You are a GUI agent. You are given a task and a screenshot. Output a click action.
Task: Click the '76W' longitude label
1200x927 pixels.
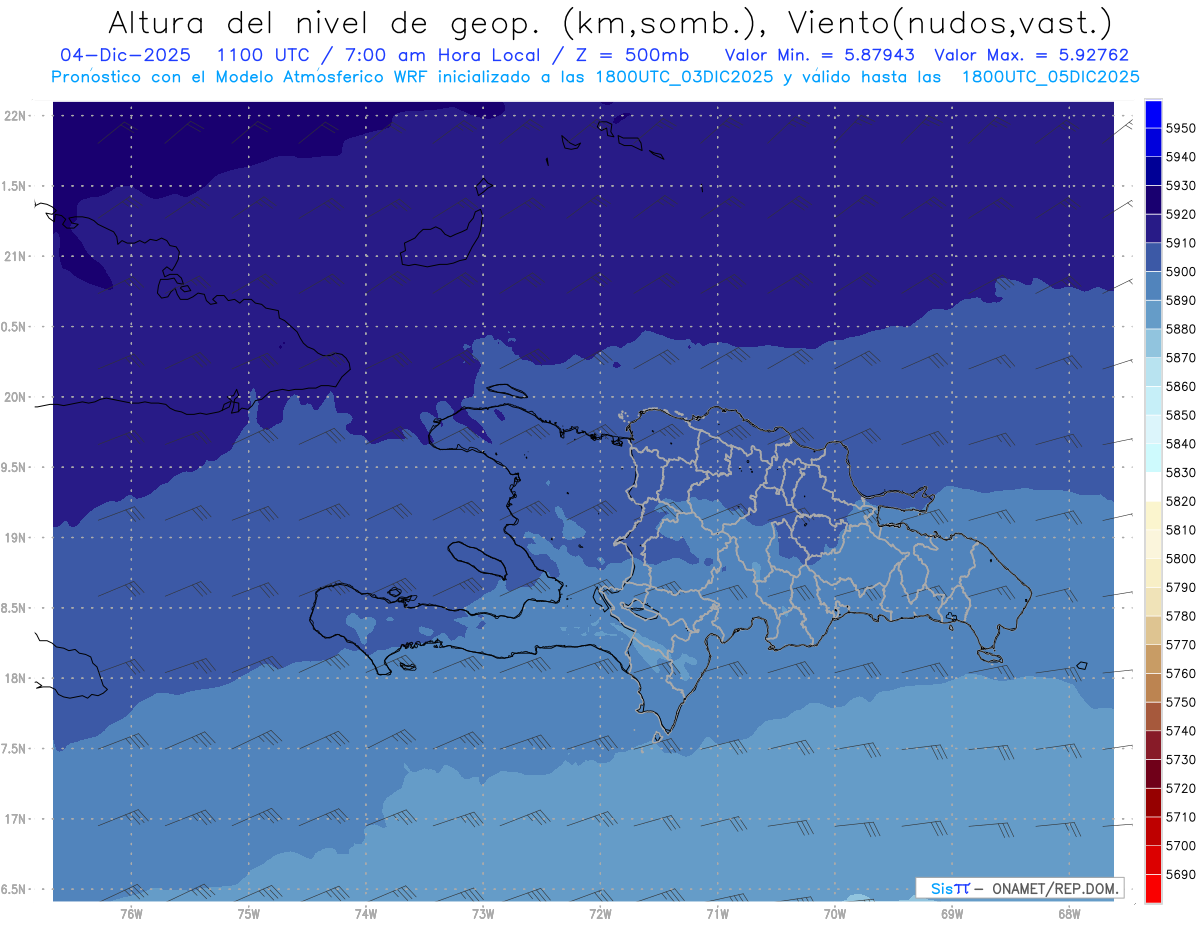(131, 914)
